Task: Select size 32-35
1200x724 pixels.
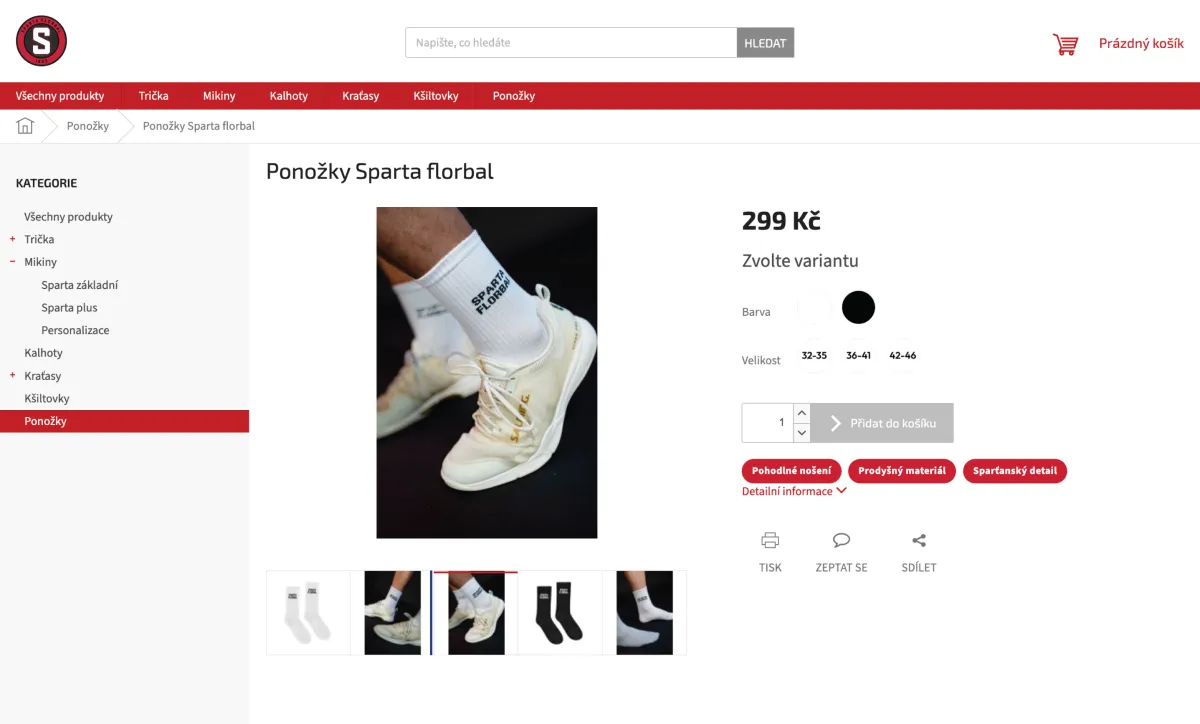Action: coord(814,356)
